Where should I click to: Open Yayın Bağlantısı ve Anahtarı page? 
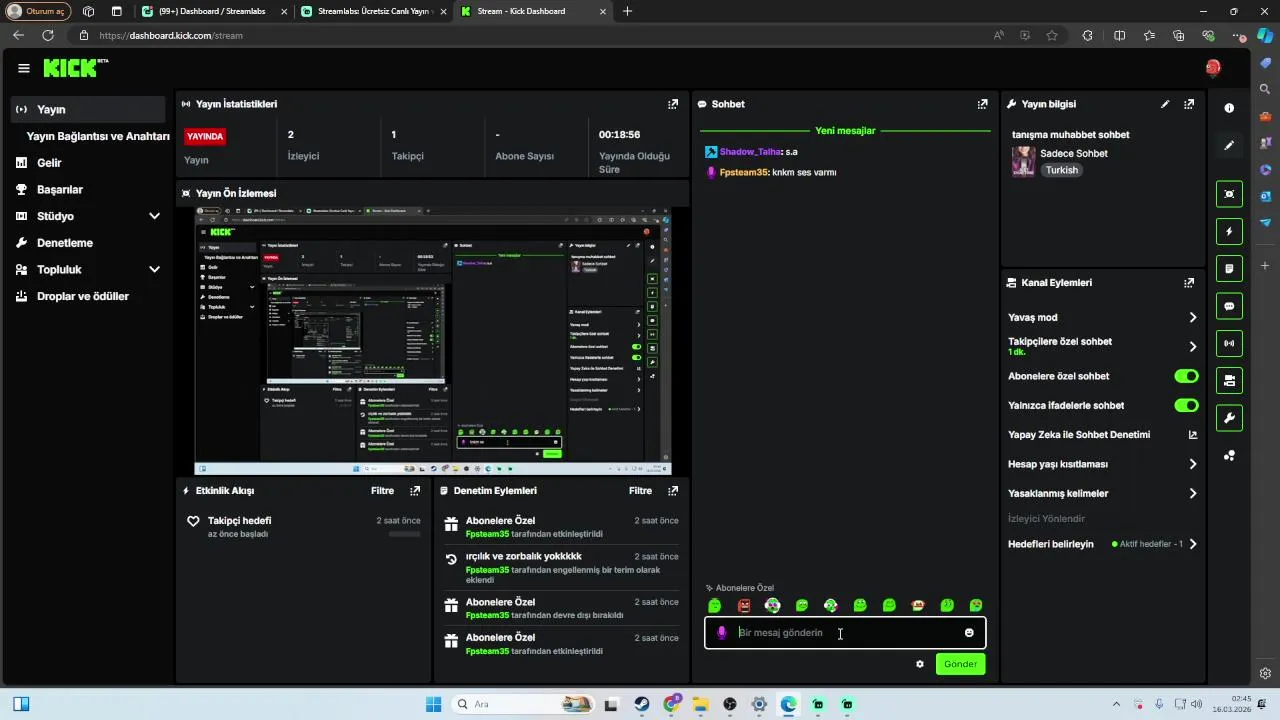[x=98, y=136]
